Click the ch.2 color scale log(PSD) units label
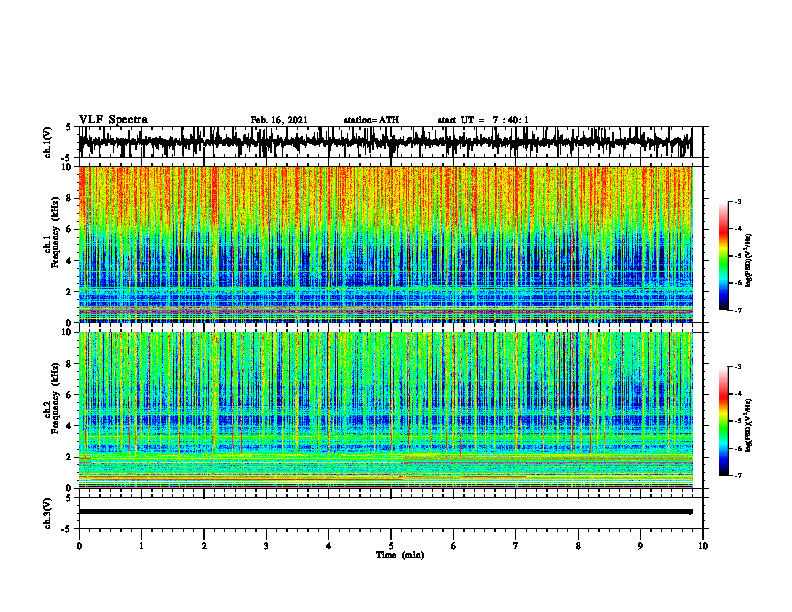The height and width of the screenshot is (612, 792). pyautogui.click(x=749, y=424)
